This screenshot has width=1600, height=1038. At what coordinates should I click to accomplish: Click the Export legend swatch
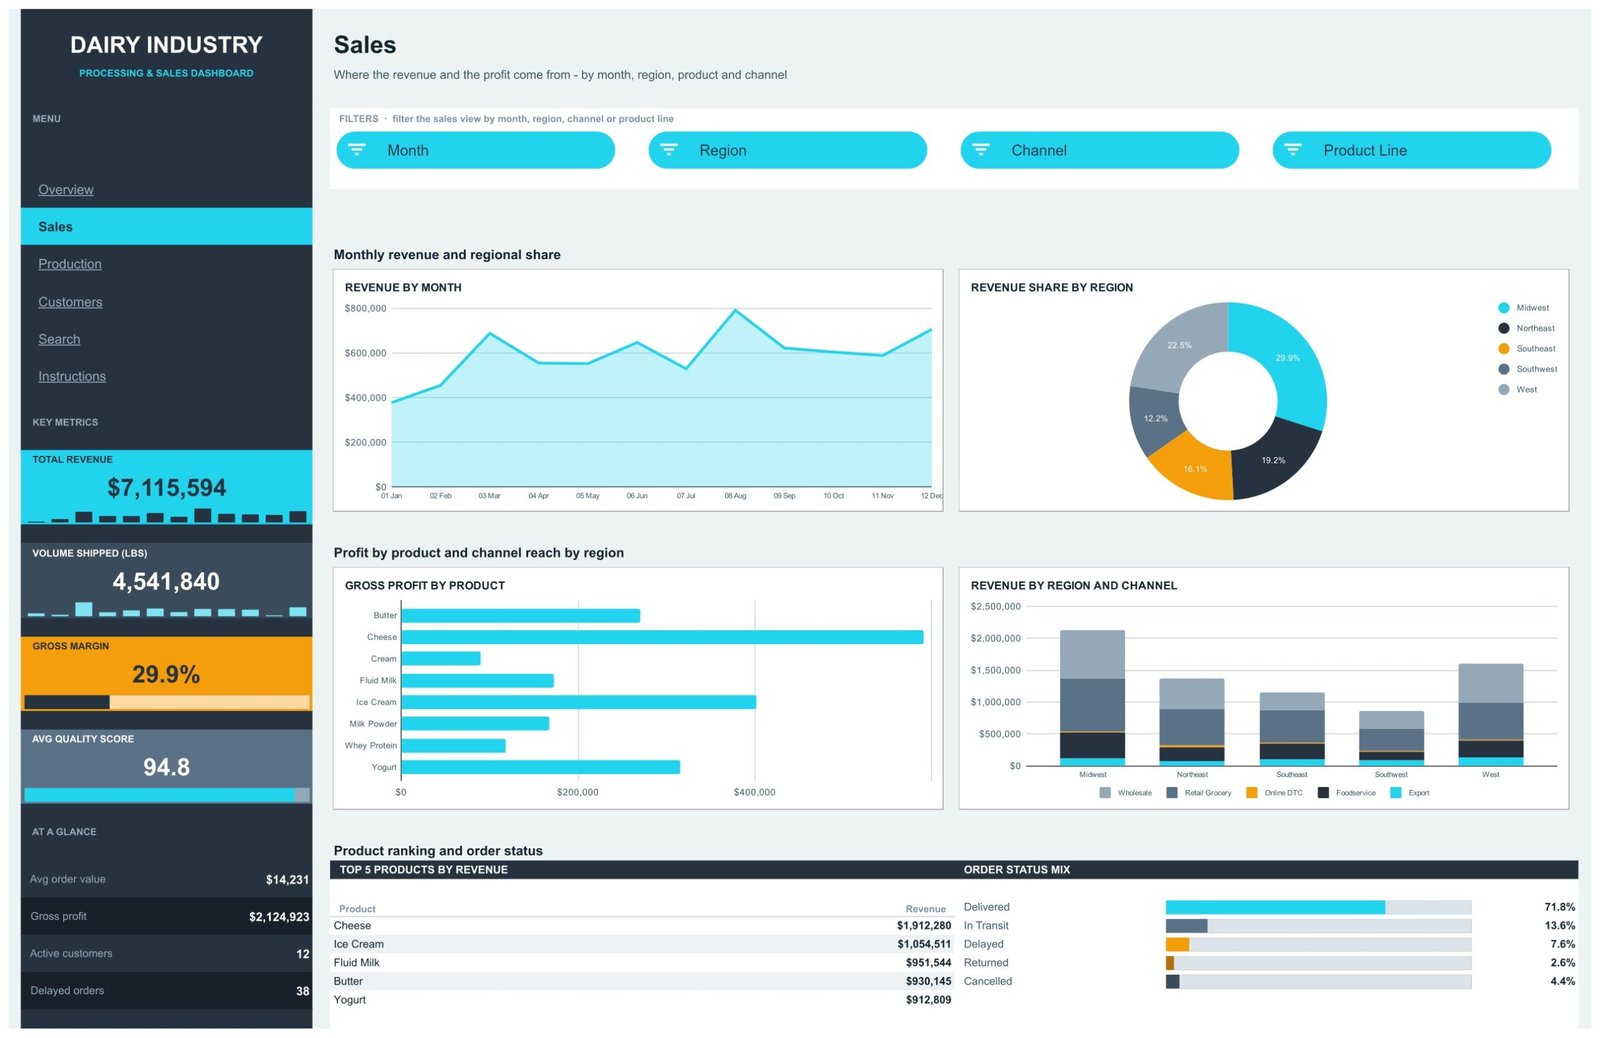point(1396,793)
